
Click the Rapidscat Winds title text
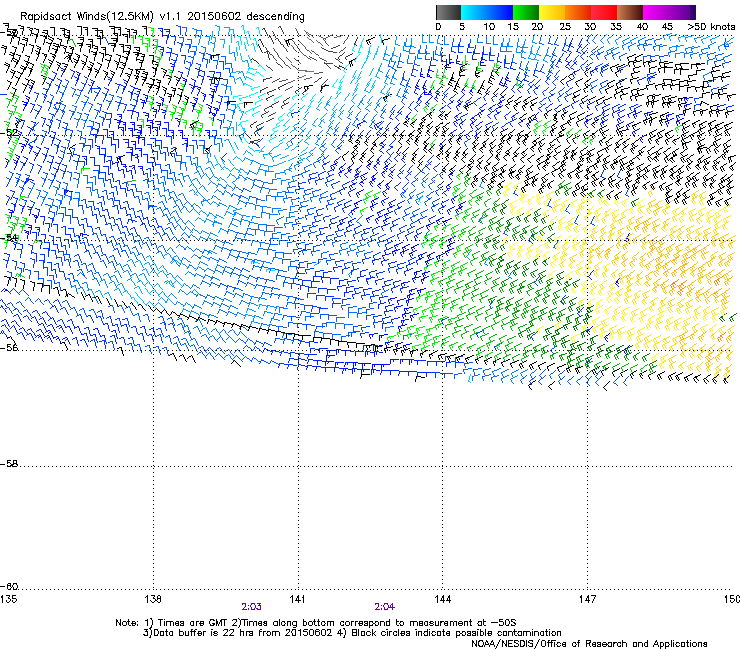pyautogui.click(x=162, y=16)
